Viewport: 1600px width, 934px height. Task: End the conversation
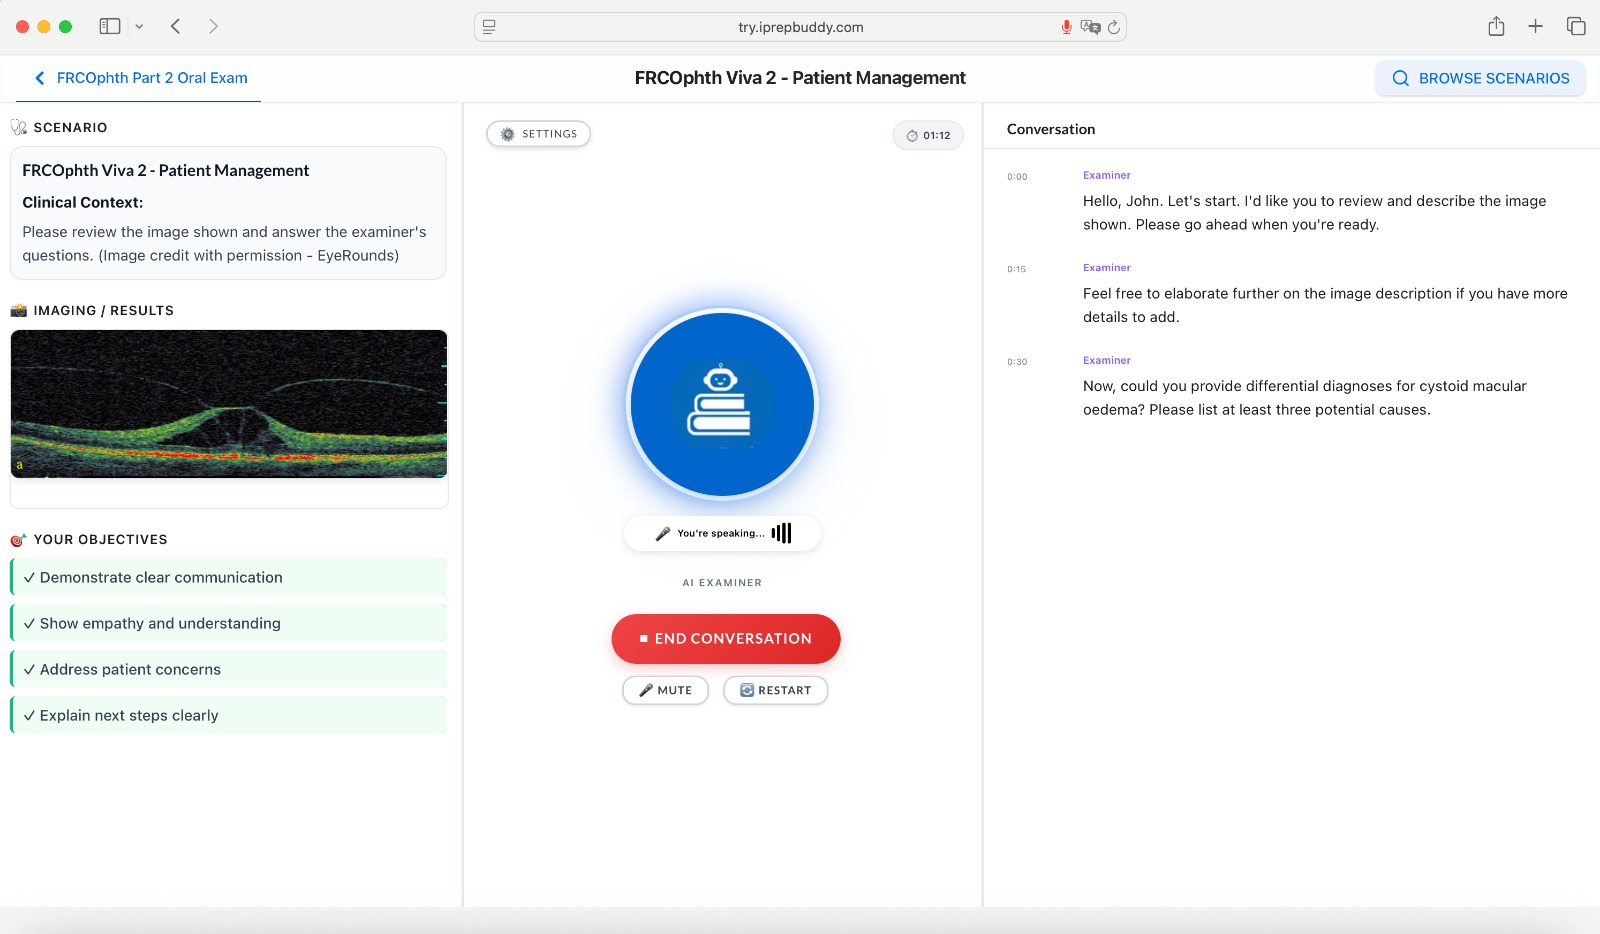(x=726, y=638)
